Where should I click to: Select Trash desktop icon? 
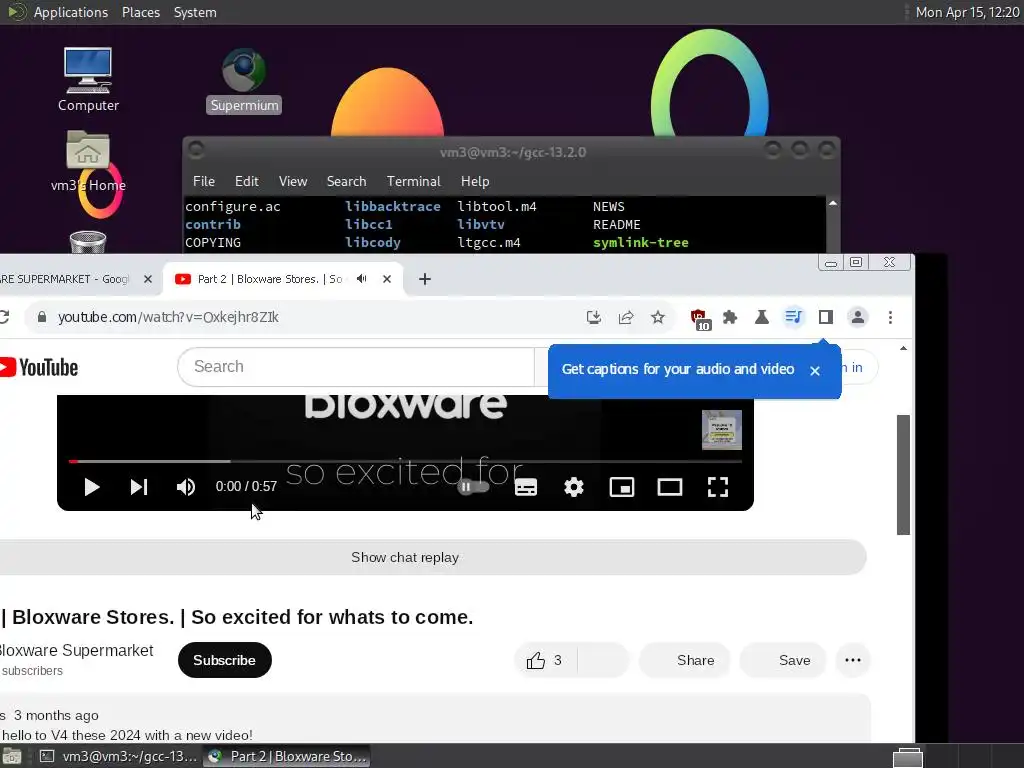[x=88, y=242]
